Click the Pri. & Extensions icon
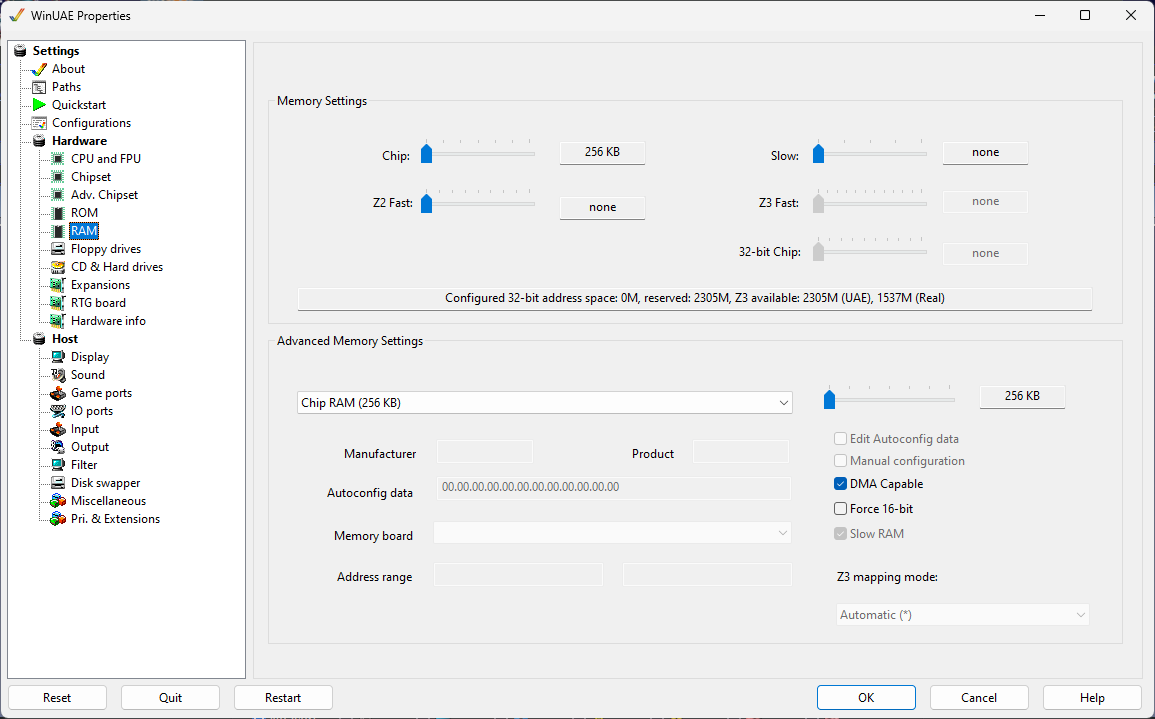The height and width of the screenshot is (719, 1155). [x=57, y=519]
